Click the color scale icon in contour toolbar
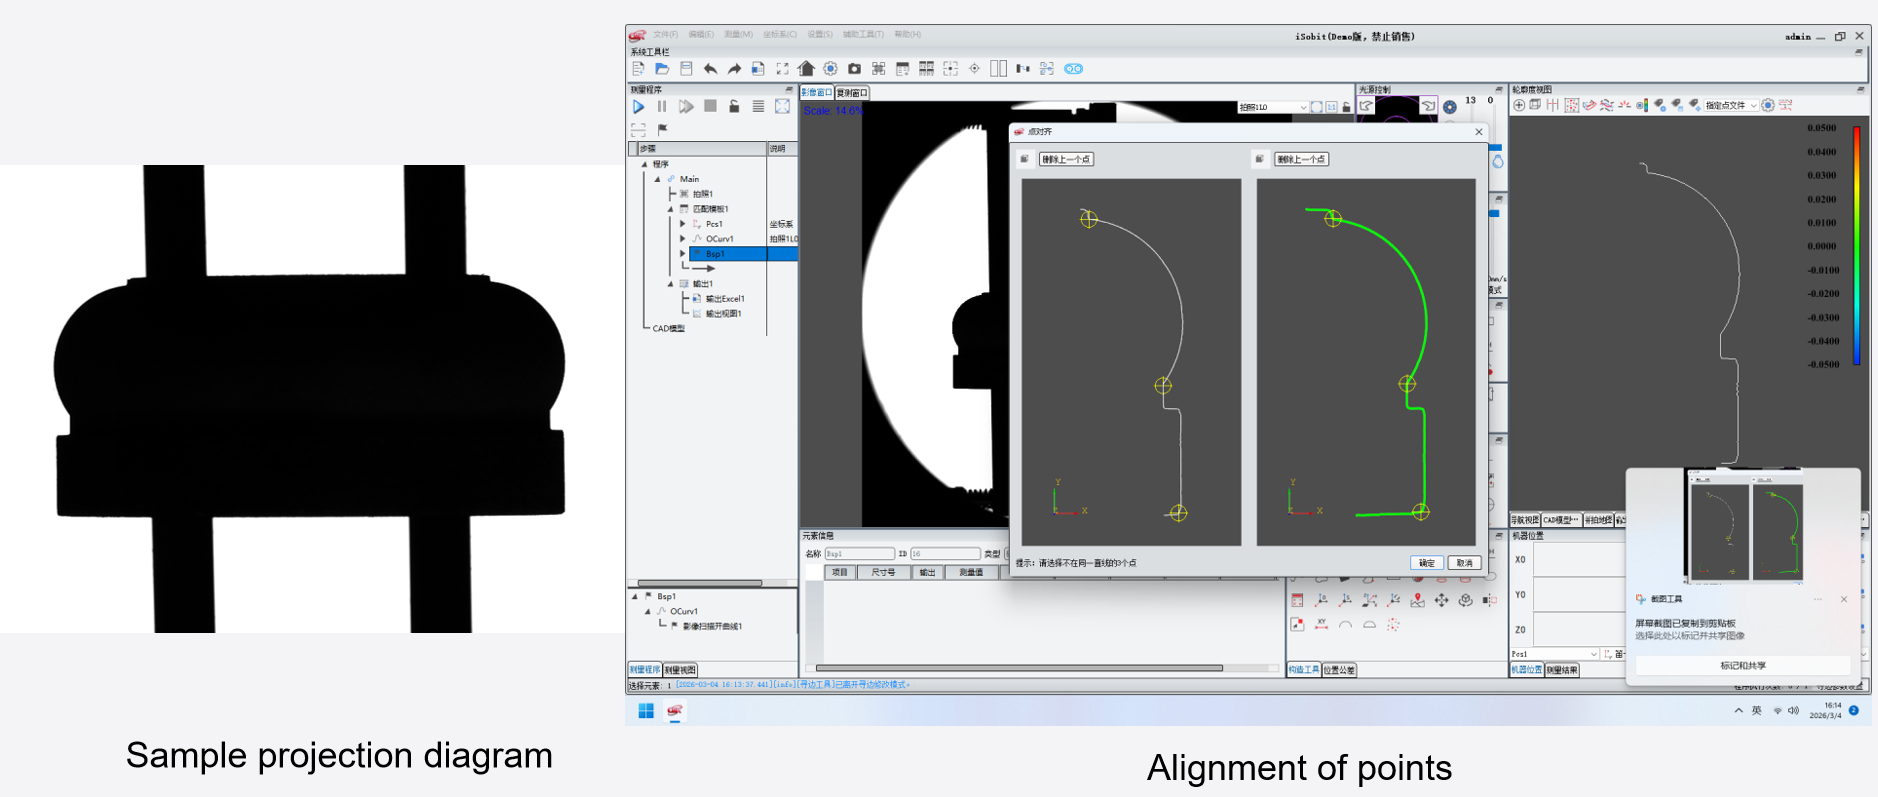The image size is (1878, 797). (1641, 105)
